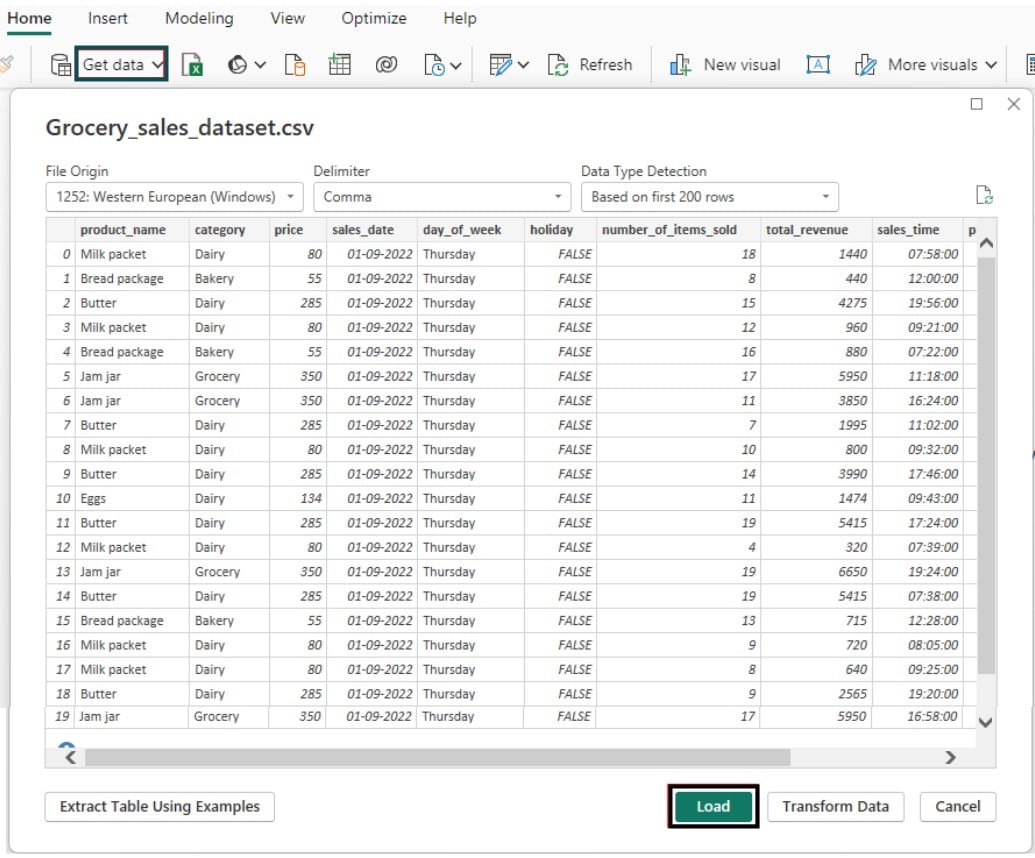Open the Optimize menu

[x=373, y=18]
